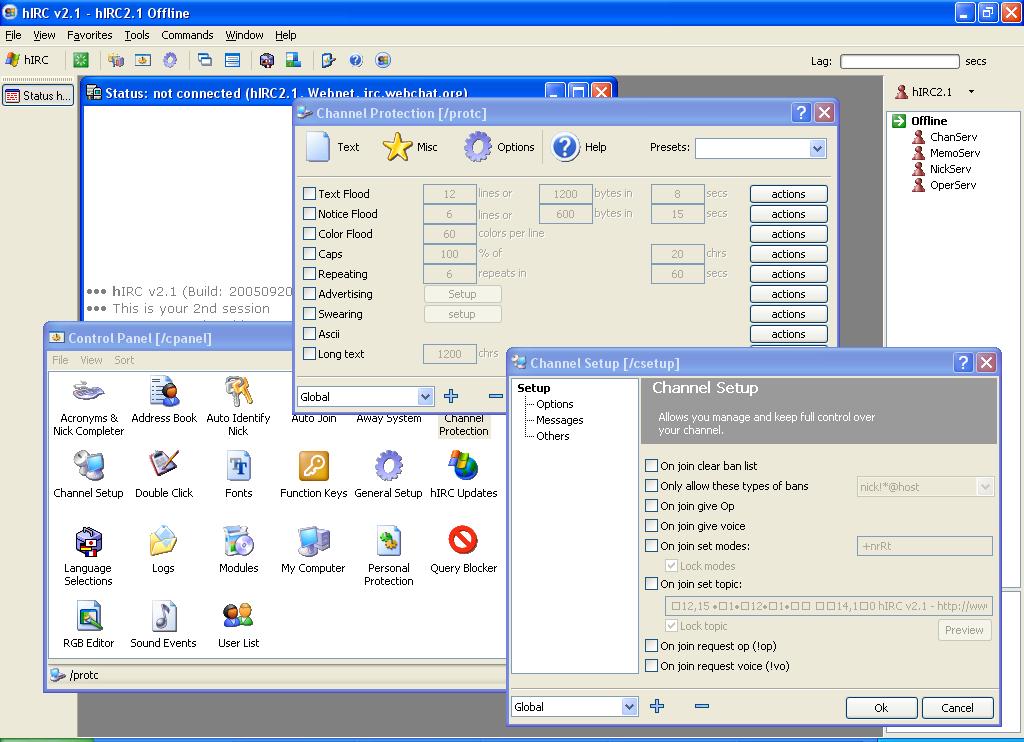
Task: Open hIRC Updates icon
Action: [463, 466]
